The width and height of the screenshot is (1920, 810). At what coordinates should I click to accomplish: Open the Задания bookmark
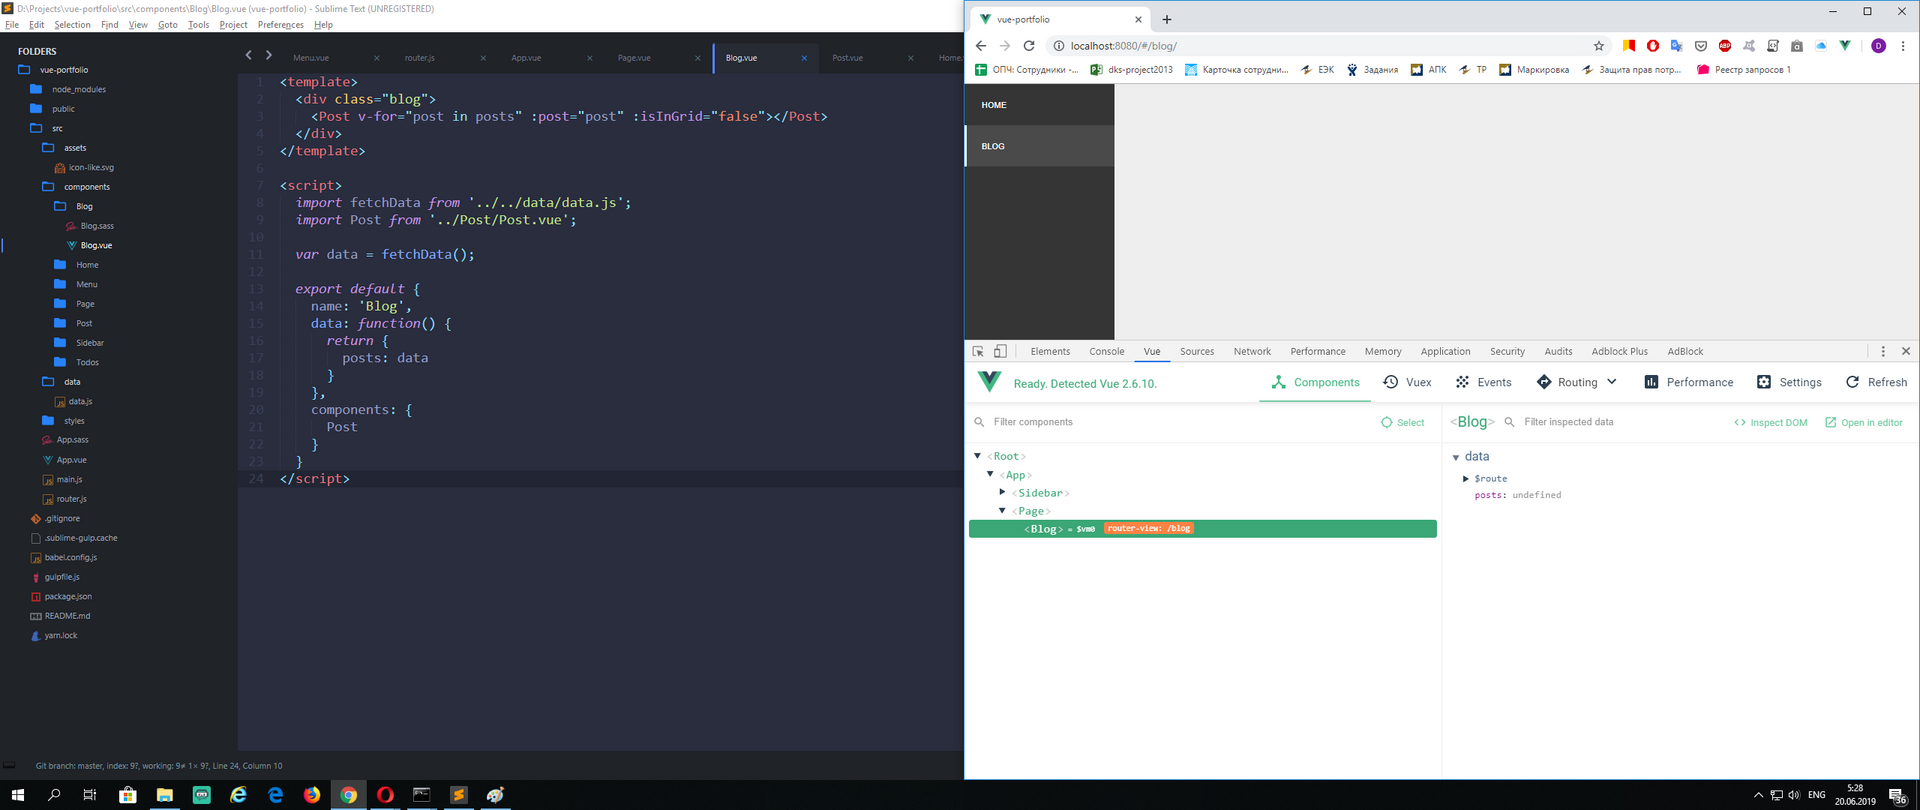tap(1372, 70)
